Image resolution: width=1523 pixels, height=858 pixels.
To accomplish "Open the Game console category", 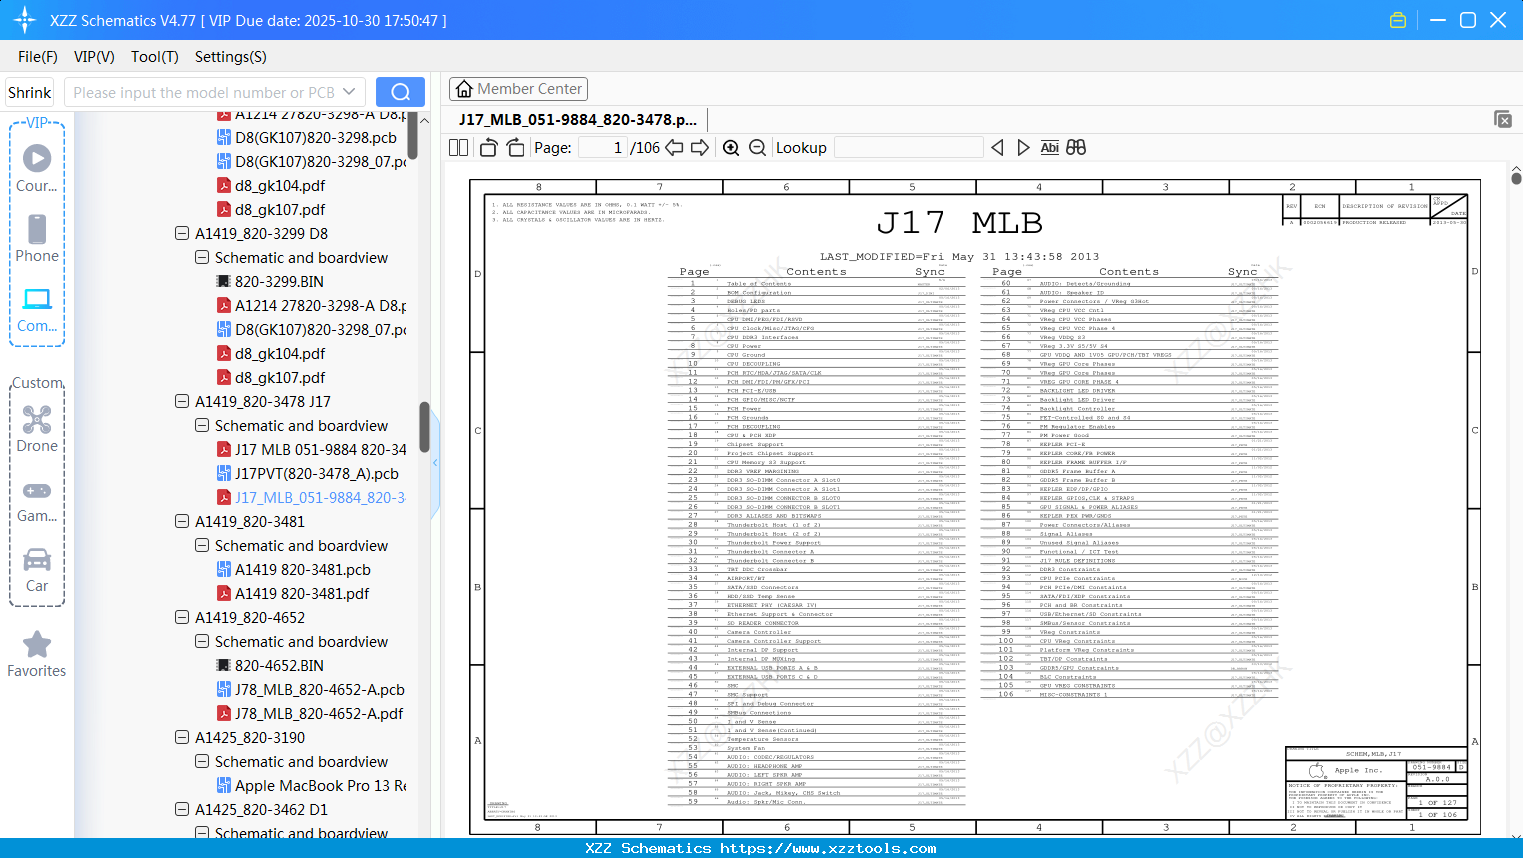I will pos(37,500).
